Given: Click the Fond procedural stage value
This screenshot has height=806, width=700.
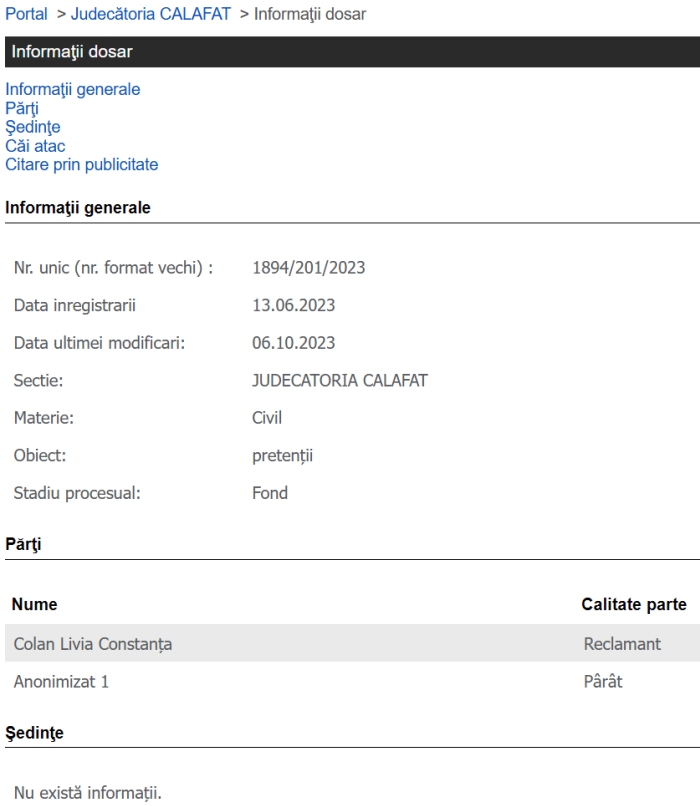Looking at the screenshot, I should click(x=270, y=493).
